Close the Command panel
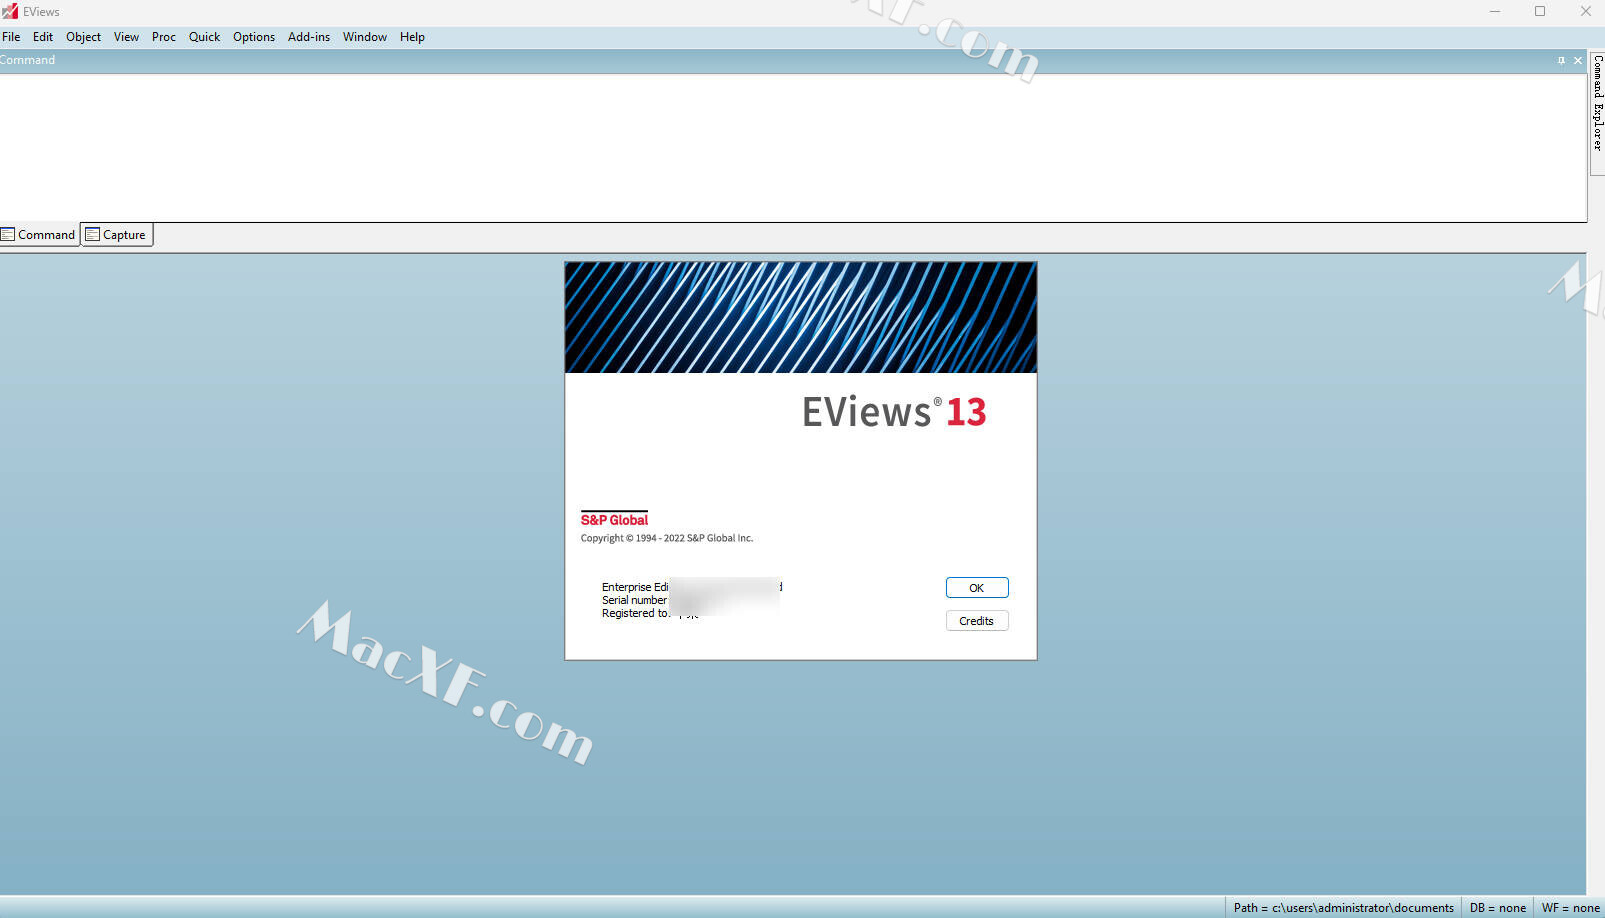Image resolution: width=1605 pixels, height=918 pixels. (1578, 60)
